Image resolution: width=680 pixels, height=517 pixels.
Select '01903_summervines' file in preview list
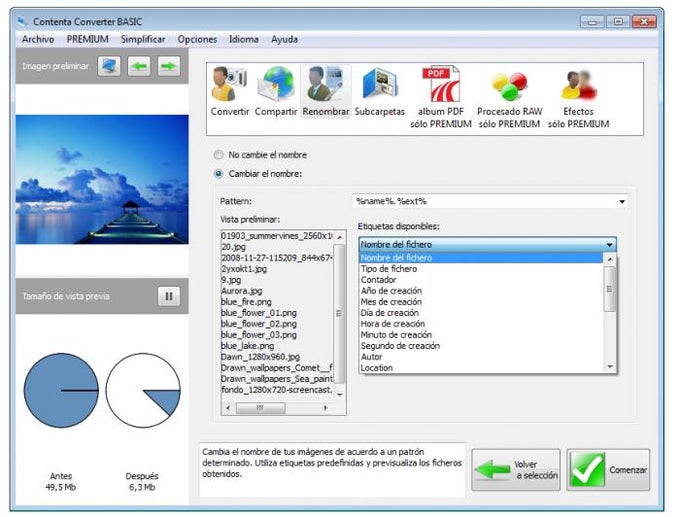point(277,236)
